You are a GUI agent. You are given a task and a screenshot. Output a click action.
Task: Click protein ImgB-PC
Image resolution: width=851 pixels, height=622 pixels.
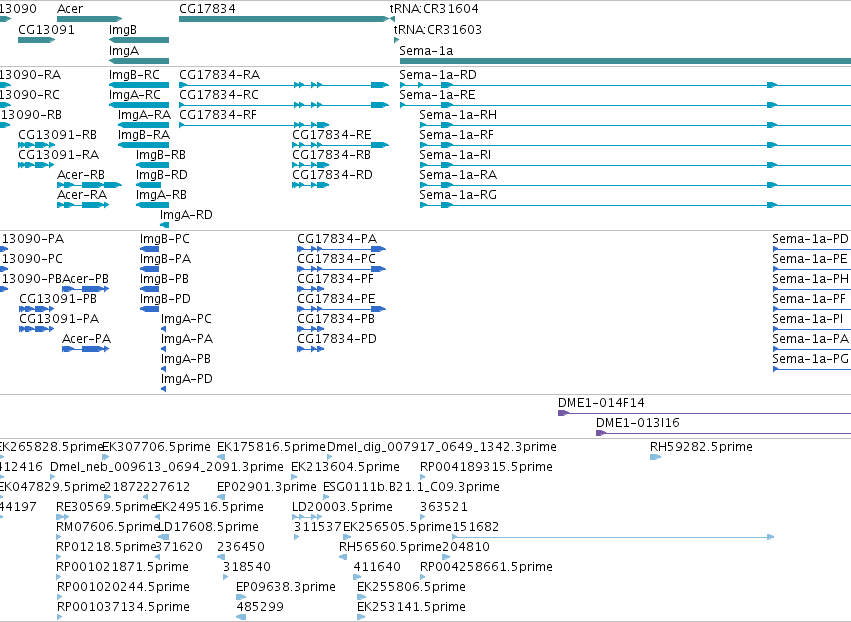point(149,249)
